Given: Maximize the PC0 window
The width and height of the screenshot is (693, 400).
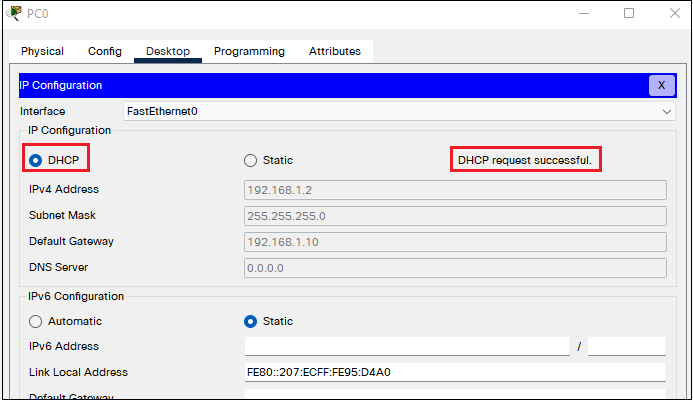Looking at the screenshot, I should 629,13.
